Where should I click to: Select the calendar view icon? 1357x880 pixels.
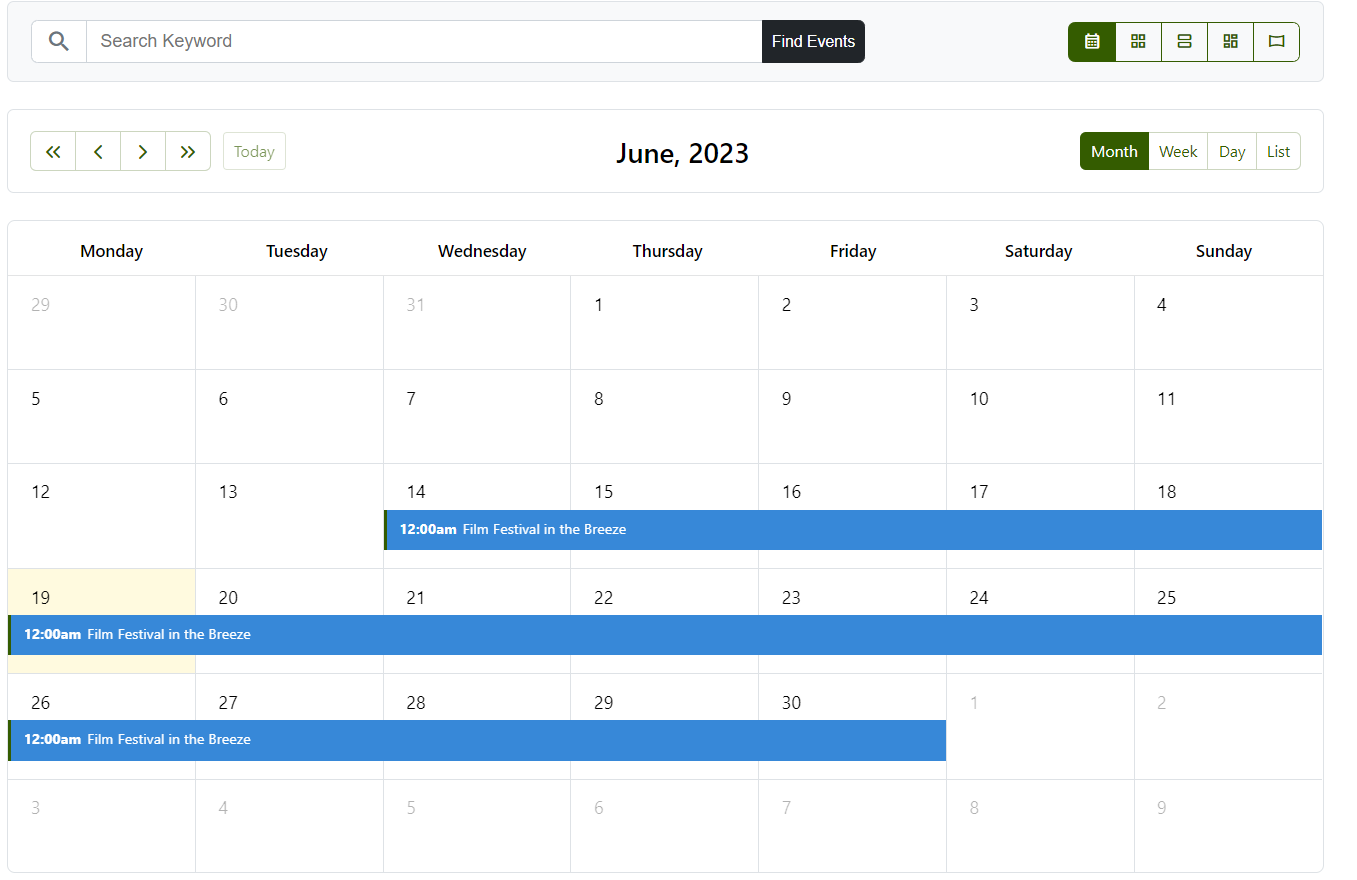pyautogui.click(x=1092, y=42)
